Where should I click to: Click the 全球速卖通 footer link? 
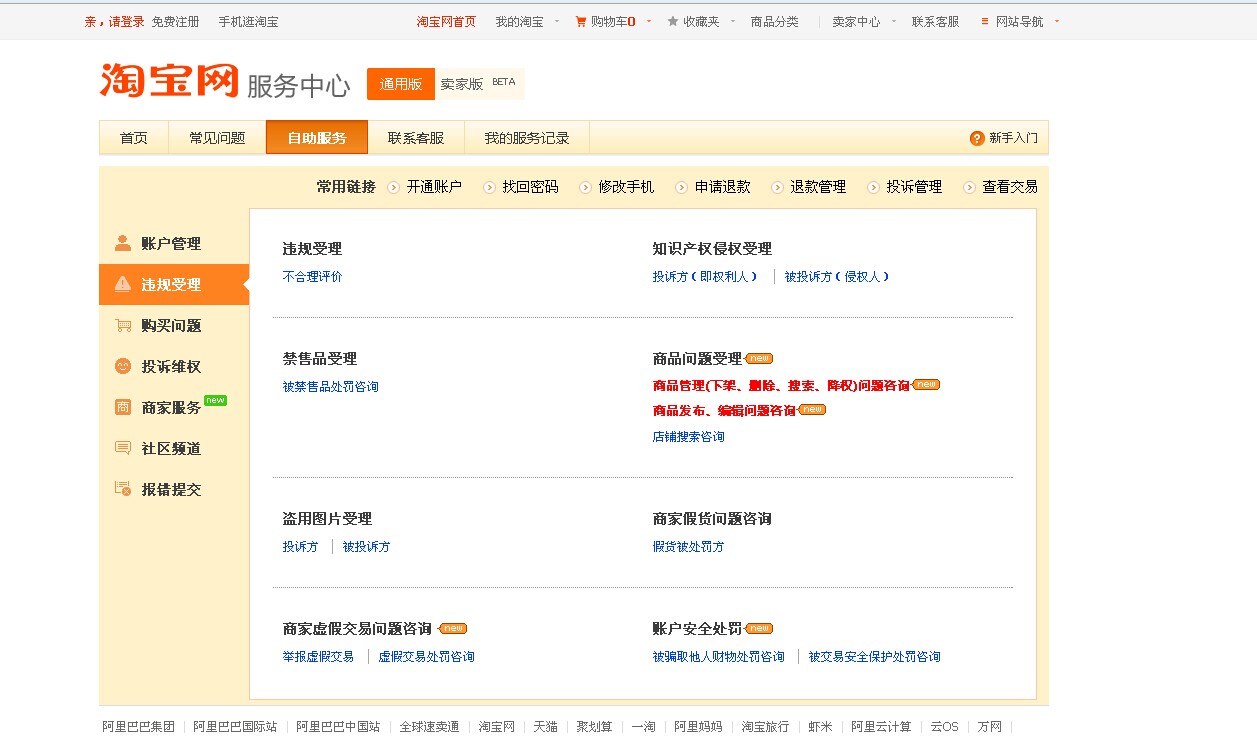coord(430,727)
